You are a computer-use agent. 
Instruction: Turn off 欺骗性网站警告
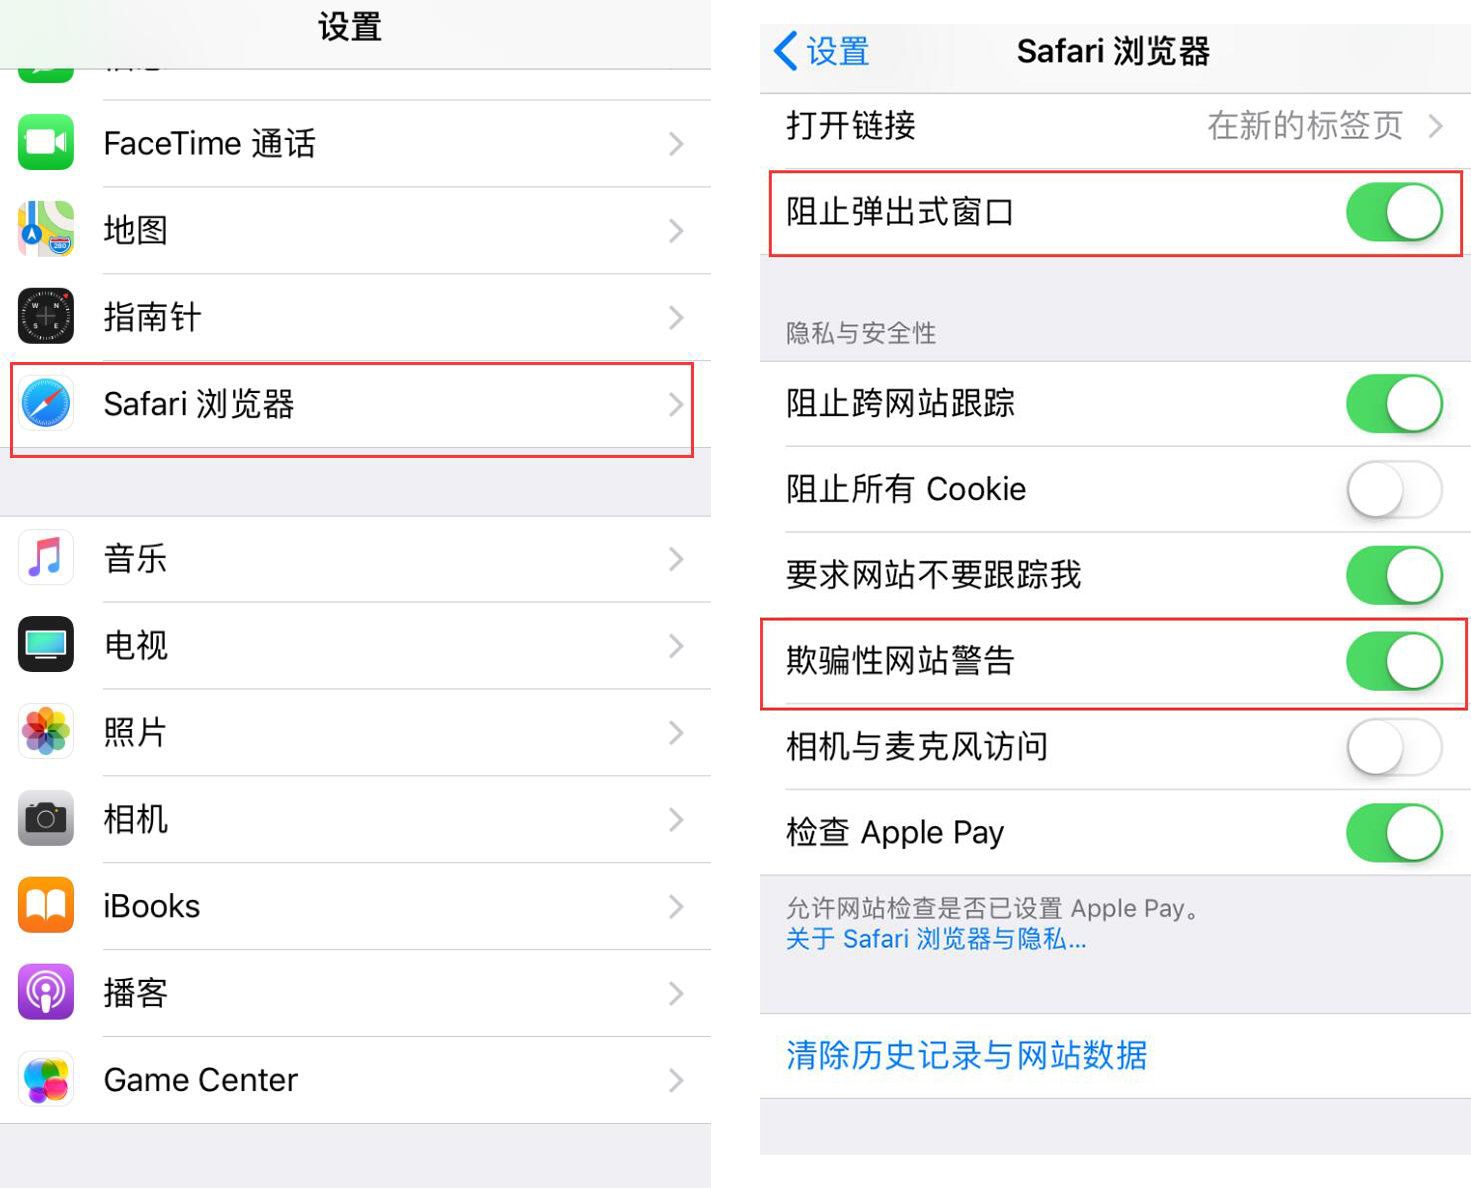tap(1395, 661)
